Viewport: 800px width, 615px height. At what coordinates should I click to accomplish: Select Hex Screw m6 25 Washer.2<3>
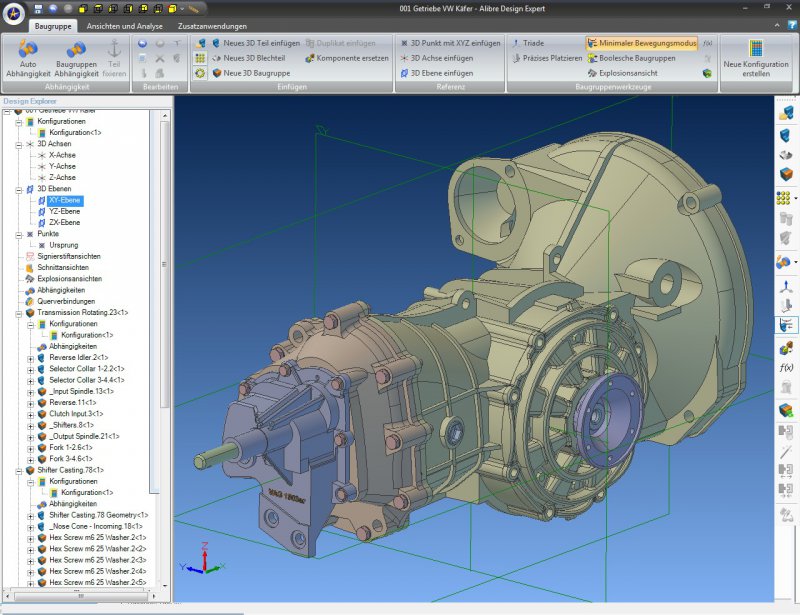(x=97, y=560)
